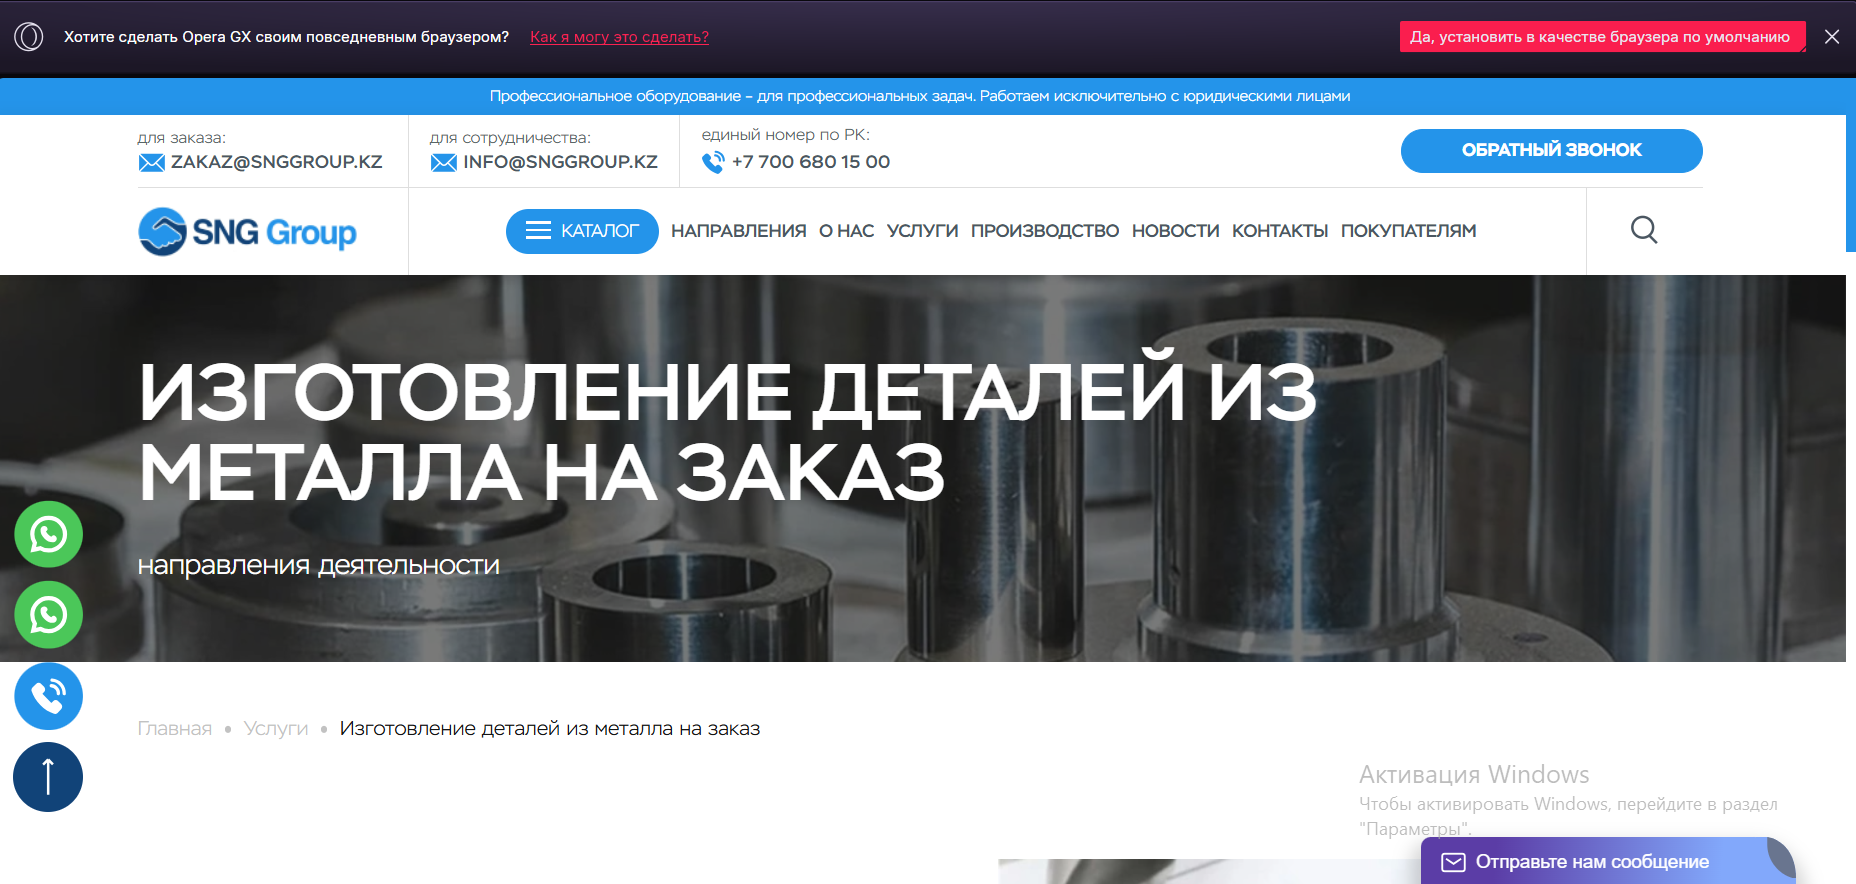Go home via the SNG Group logo
Viewport: 1856px width, 884px height.
[x=247, y=232]
